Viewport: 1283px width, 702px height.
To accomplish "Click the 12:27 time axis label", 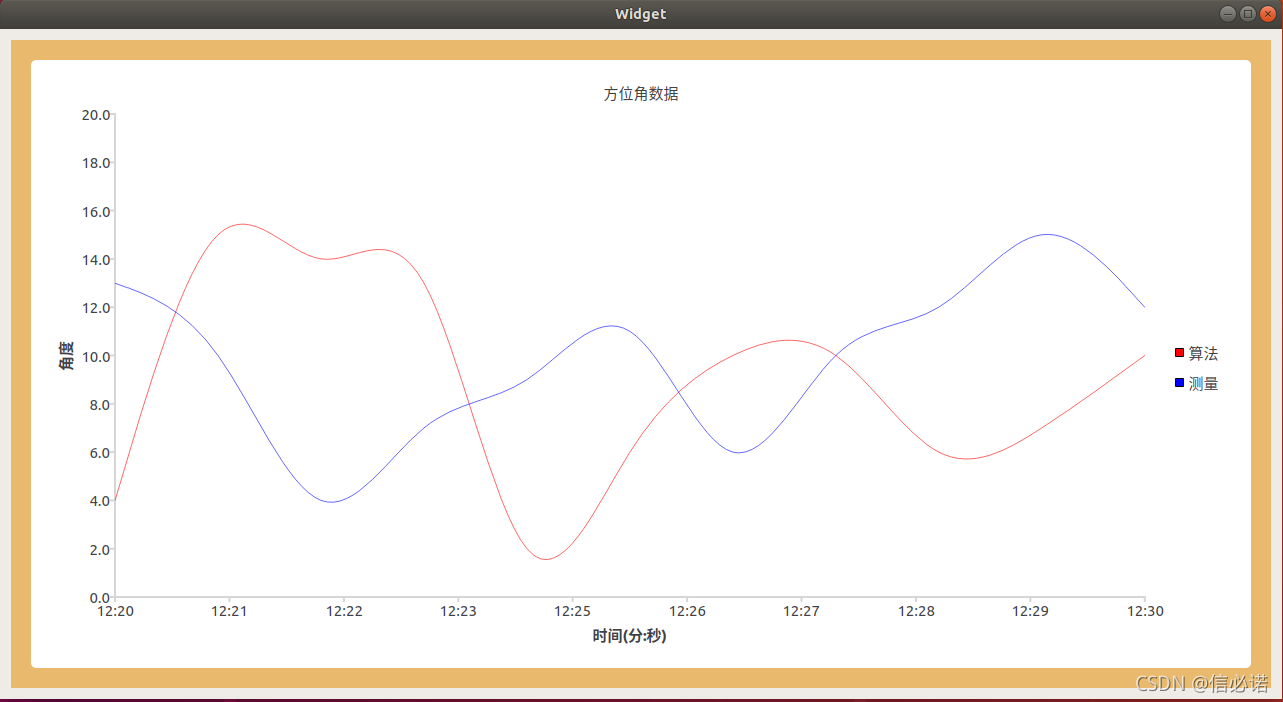I will click(x=801, y=610).
